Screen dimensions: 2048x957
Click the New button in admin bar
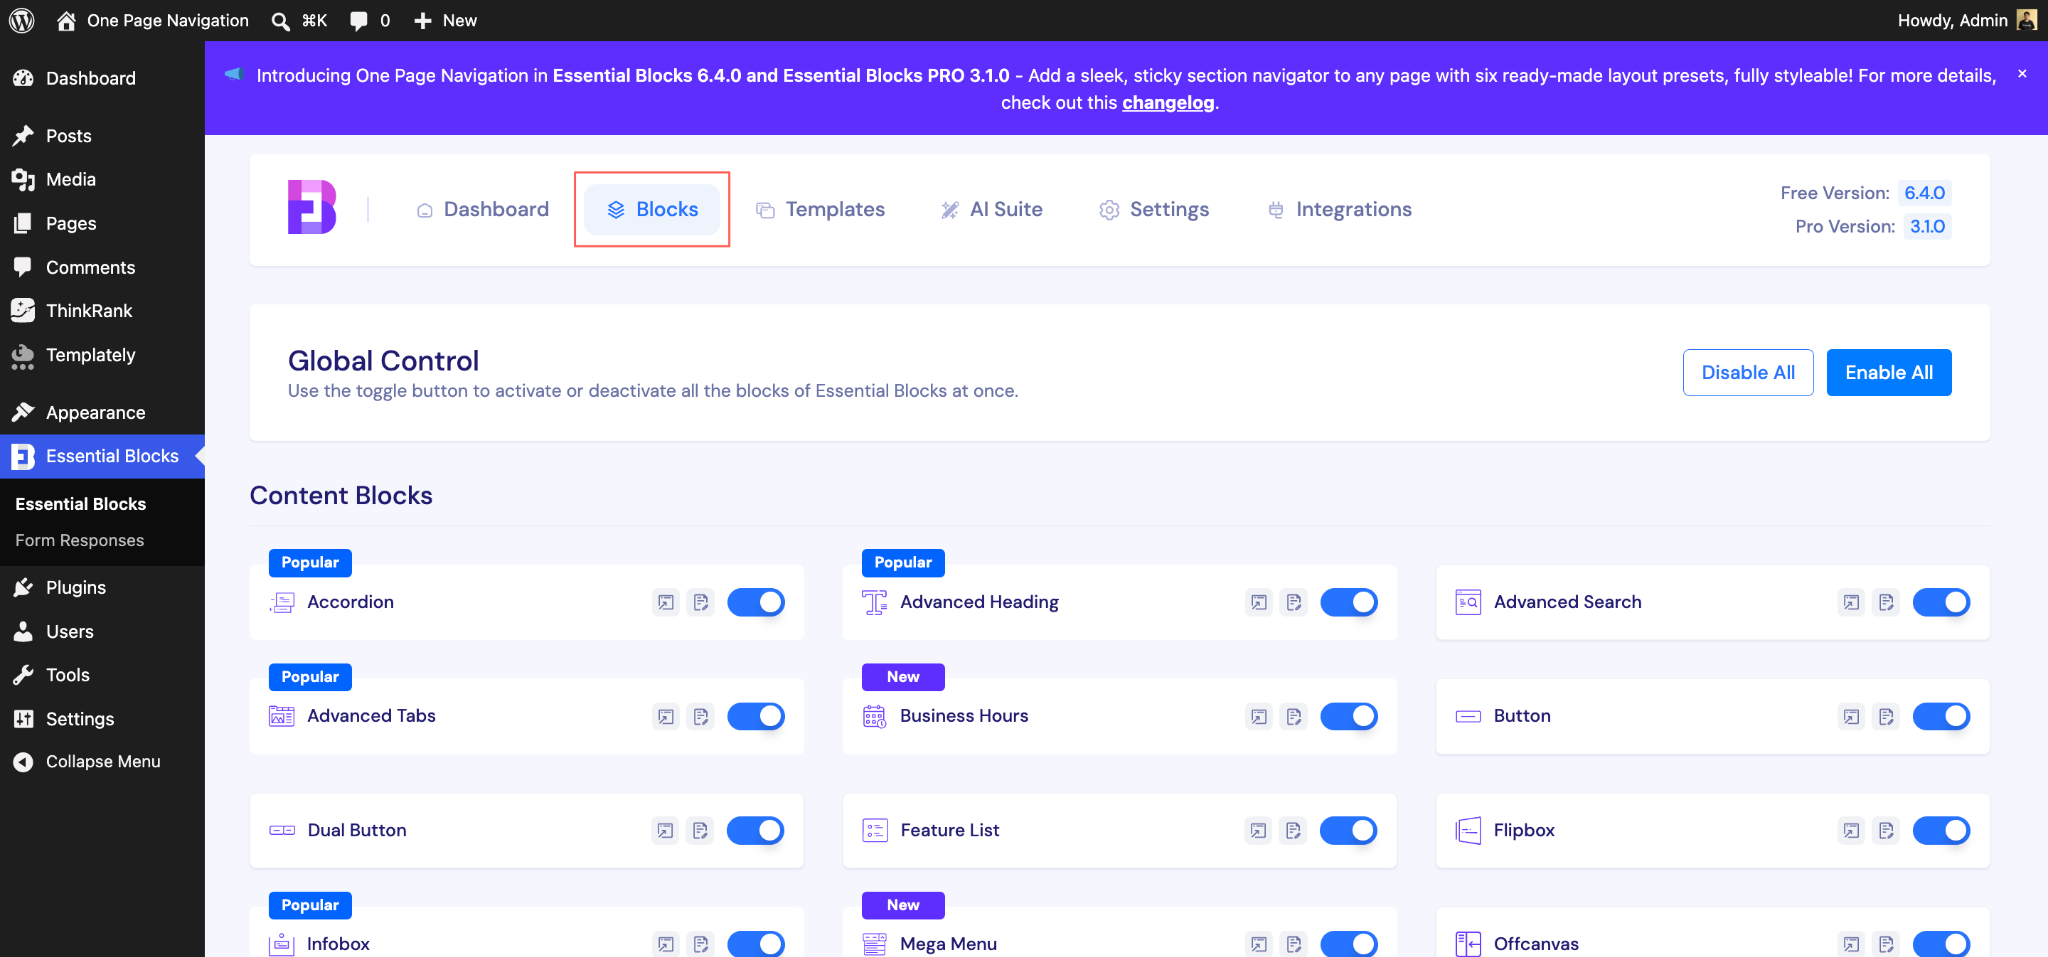click(x=446, y=20)
